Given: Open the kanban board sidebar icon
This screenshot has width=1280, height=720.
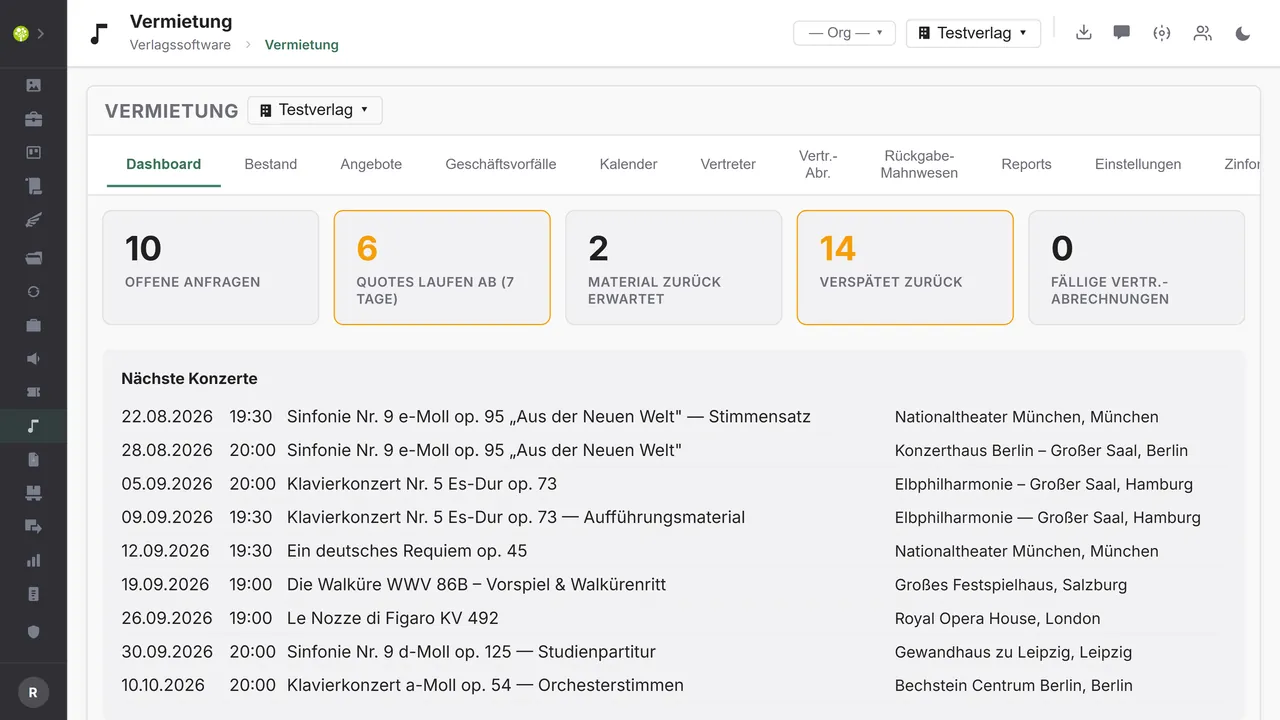Looking at the screenshot, I should pyautogui.click(x=33, y=152).
